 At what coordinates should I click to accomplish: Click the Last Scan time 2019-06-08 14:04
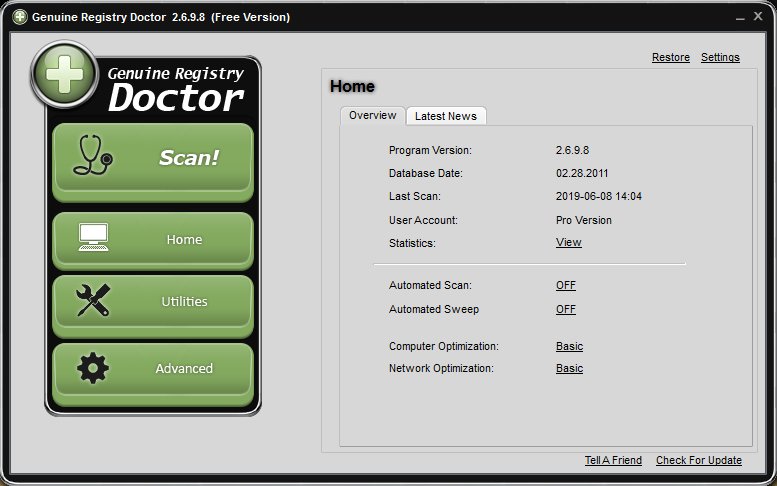tap(599, 196)
